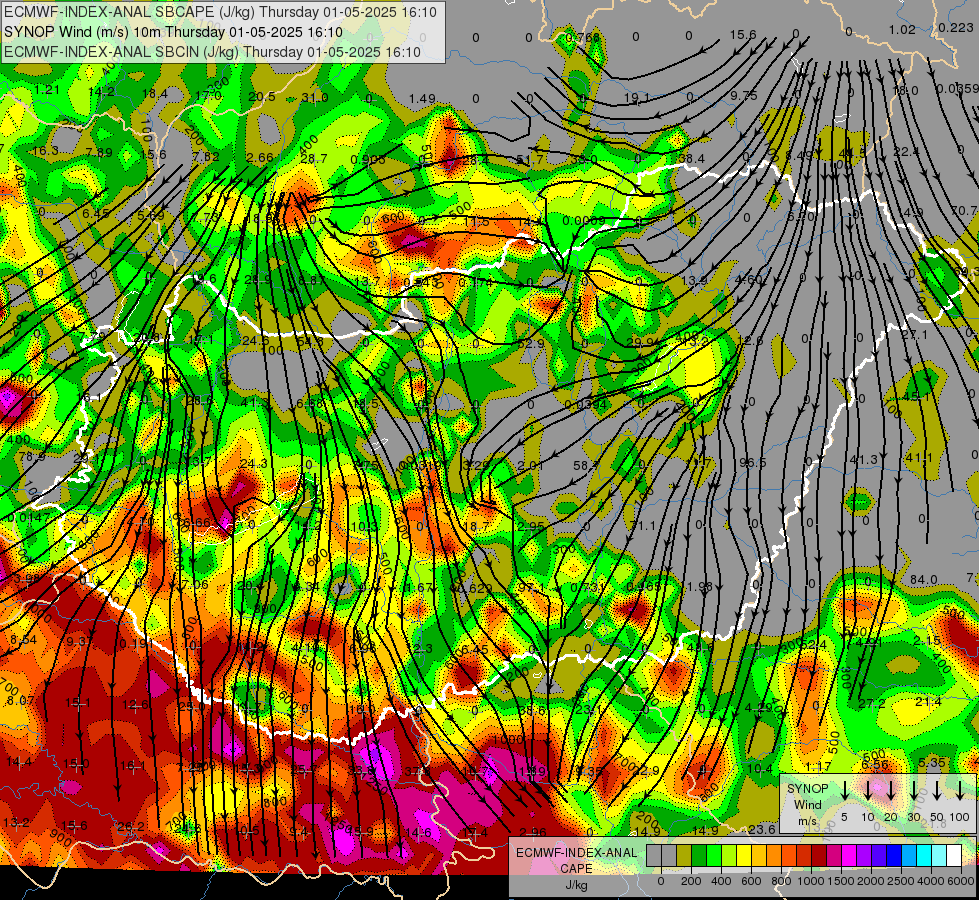Select the pure blue swatch left of 2500 tick
The image size is (979, 900).
point(894,855)
